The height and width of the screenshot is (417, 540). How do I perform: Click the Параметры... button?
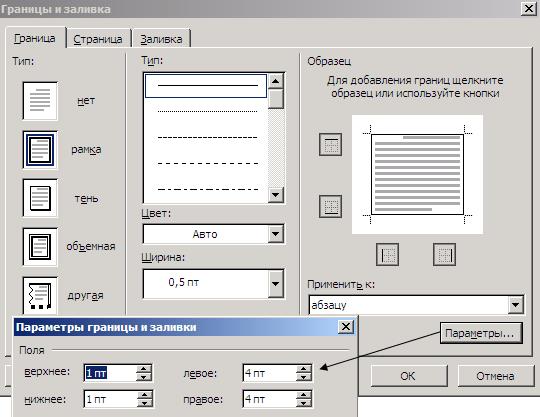click(481, 333)
